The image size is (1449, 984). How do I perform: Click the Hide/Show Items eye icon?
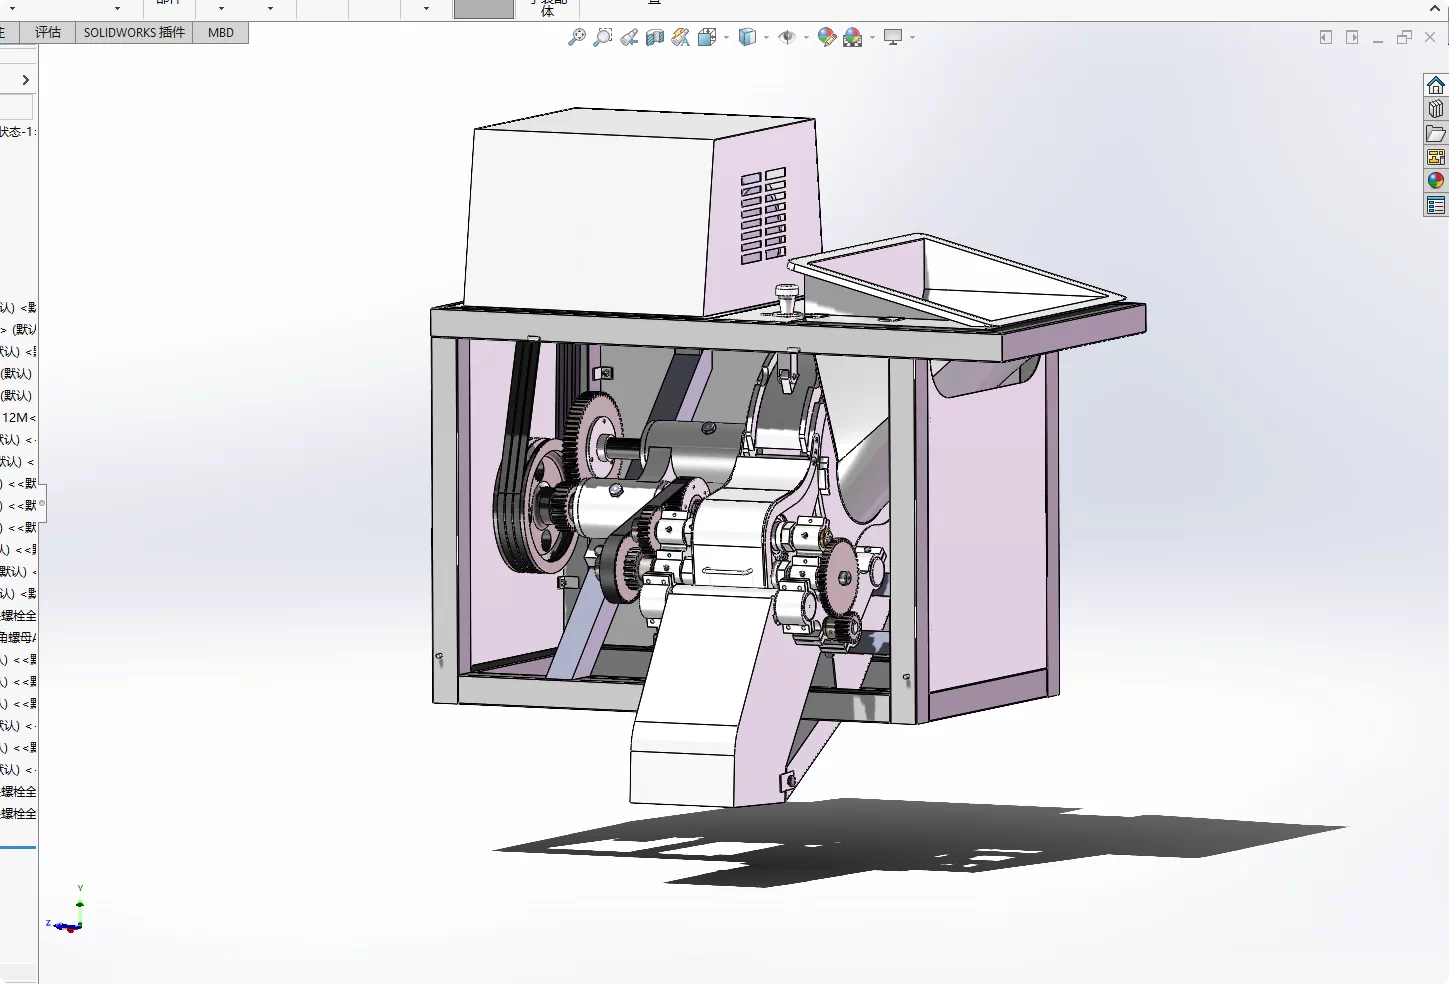pos(787,37)
